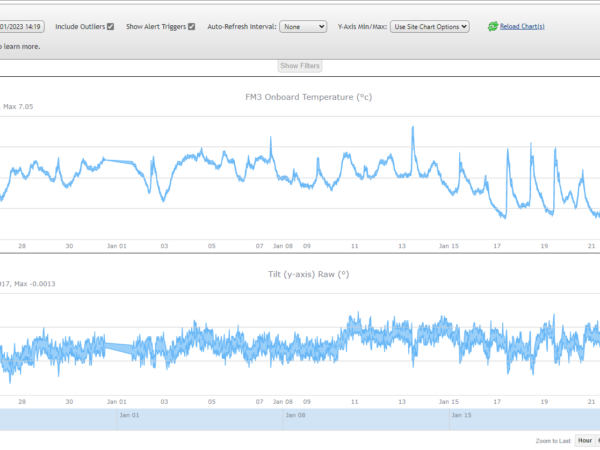This screenshot has width=600, height=450.
Task: Click the 'Max -0.0013' tilt label
Action: tap(34, 284)
